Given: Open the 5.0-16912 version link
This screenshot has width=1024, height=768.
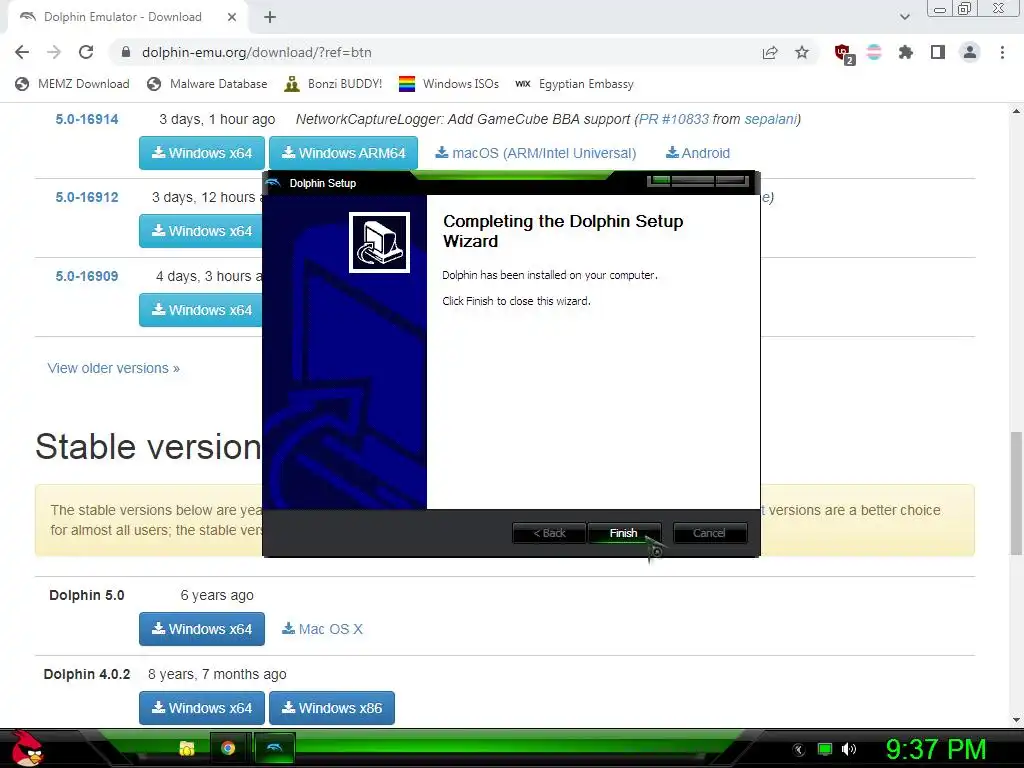Looking at the screenshot, I should point(87,197).
